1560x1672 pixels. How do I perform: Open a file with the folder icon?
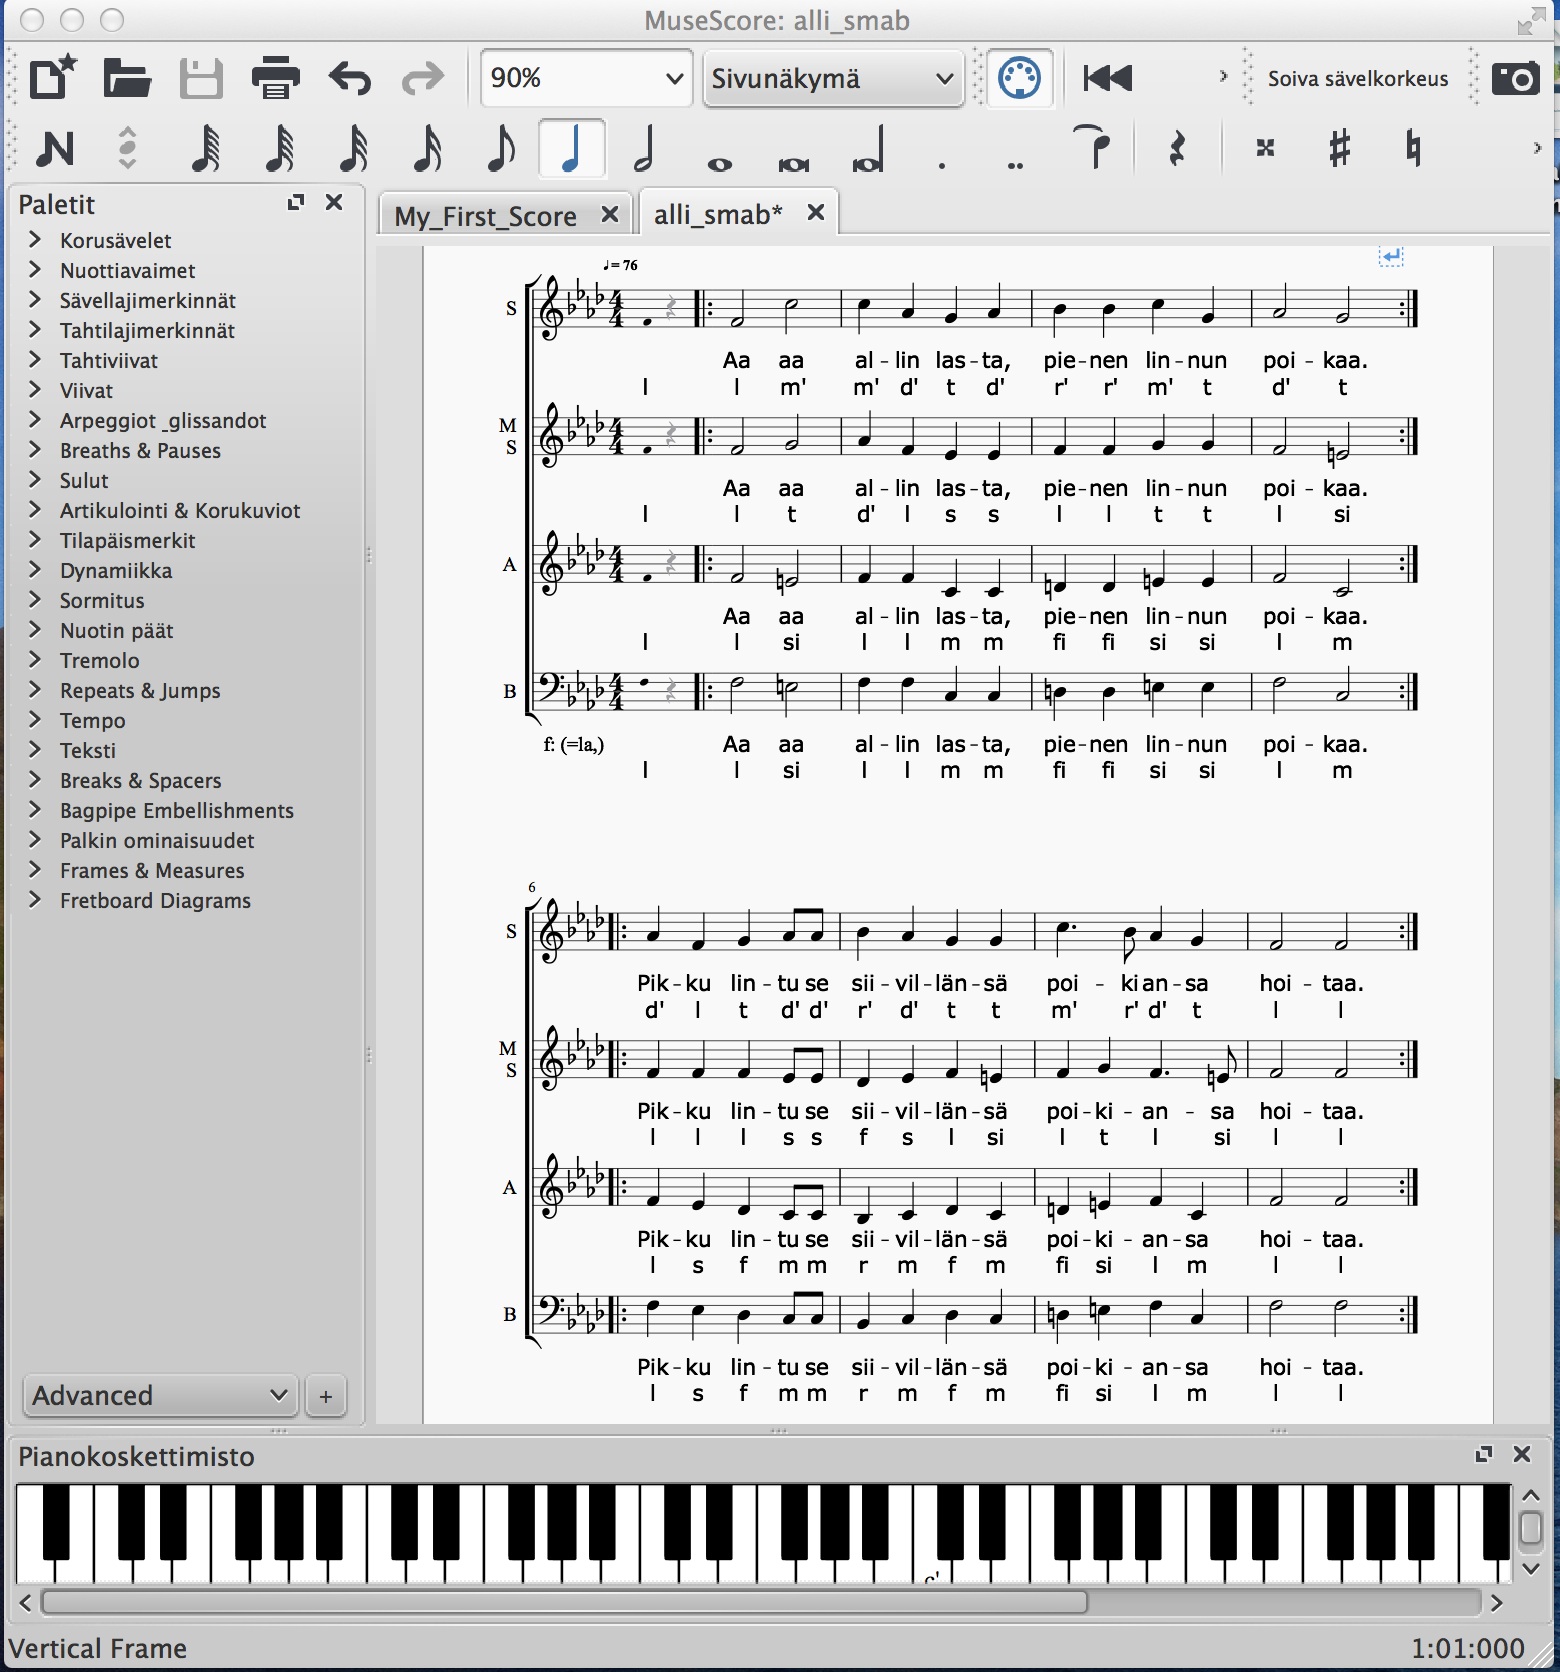[127, 78]
